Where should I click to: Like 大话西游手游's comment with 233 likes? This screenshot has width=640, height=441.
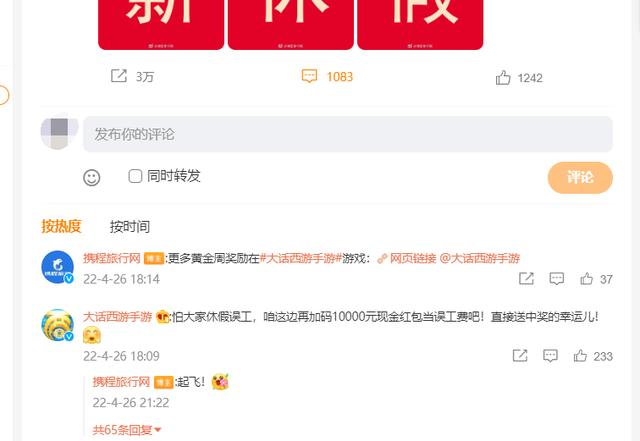pyautogui.click(x=580, y=356)
